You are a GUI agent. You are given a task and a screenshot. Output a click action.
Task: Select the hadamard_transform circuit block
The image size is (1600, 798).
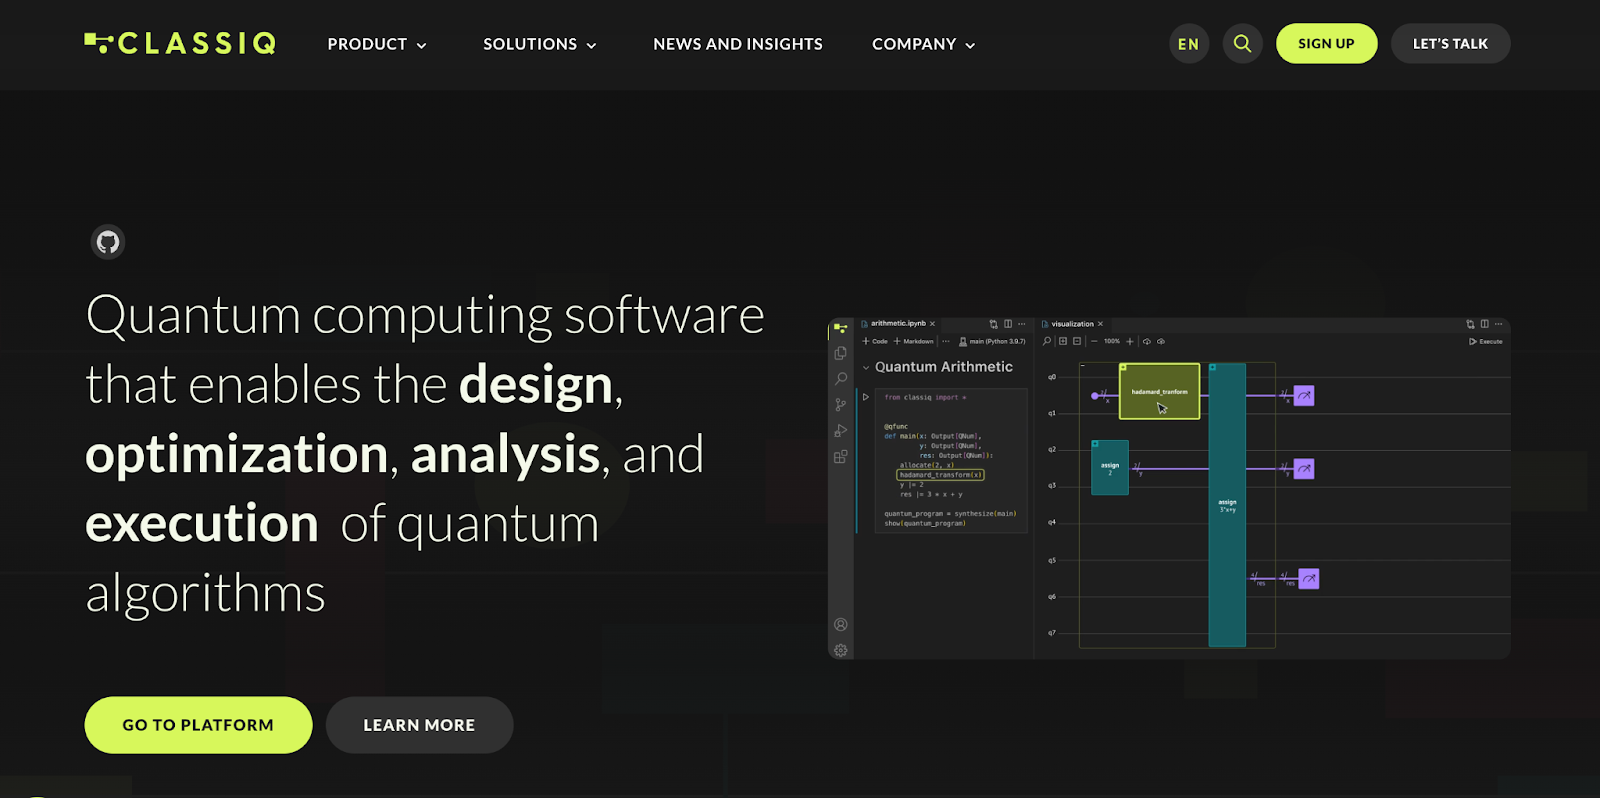tap(1159, 391)
